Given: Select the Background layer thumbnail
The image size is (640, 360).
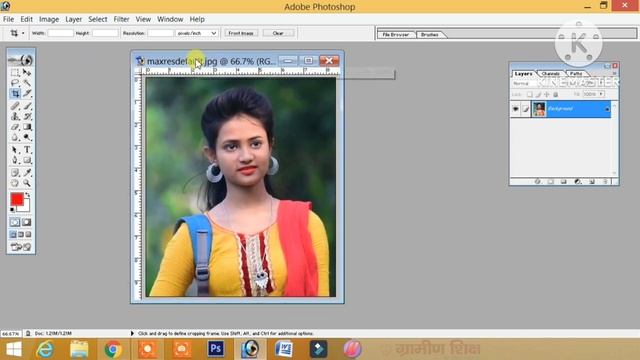Looking at the screenshot, I should click(539, 109).
